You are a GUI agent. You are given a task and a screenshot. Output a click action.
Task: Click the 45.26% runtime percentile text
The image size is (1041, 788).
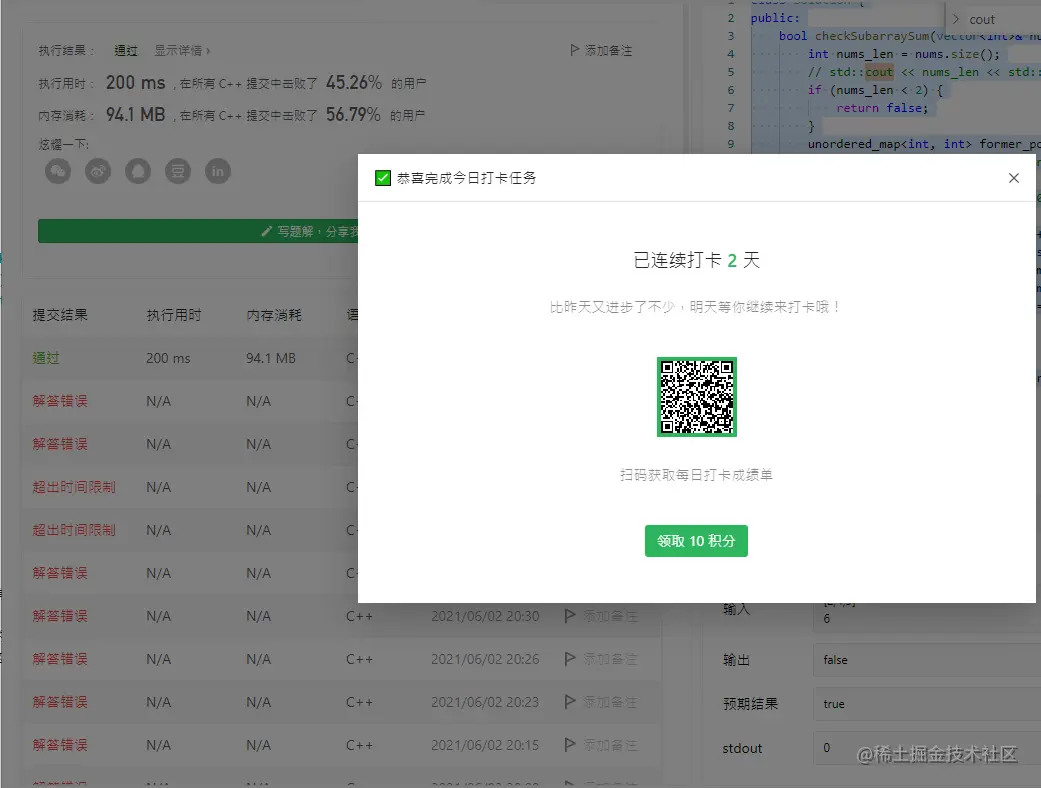coord(354,82)
